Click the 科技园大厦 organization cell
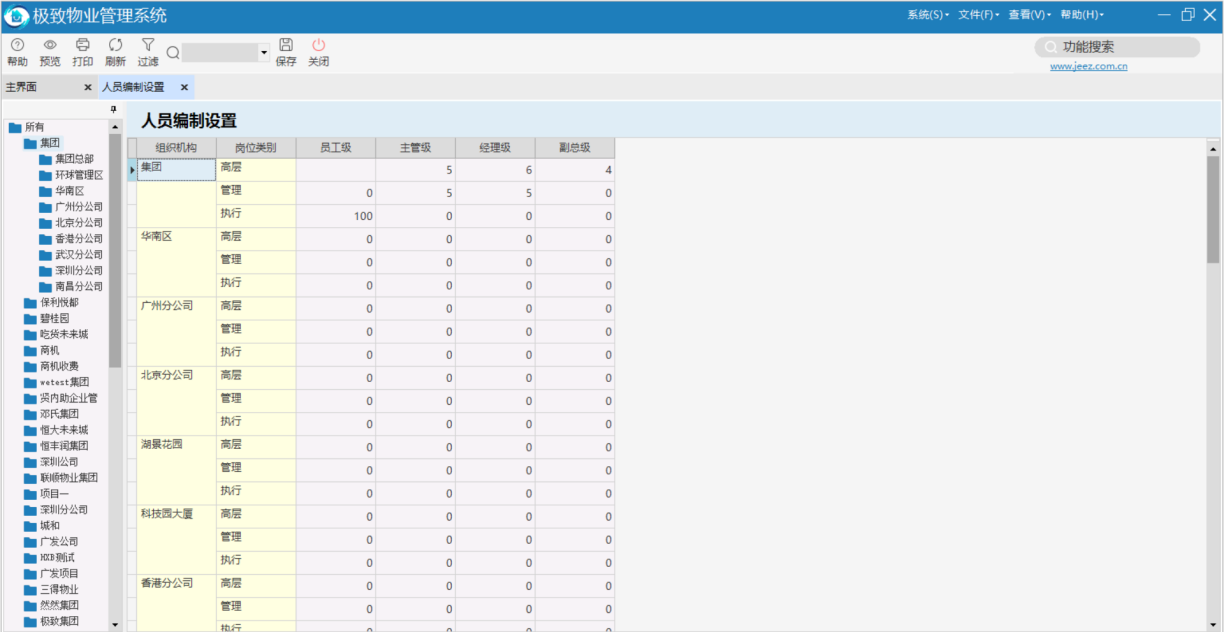The image size is (1224, 632). coord(176,539)
